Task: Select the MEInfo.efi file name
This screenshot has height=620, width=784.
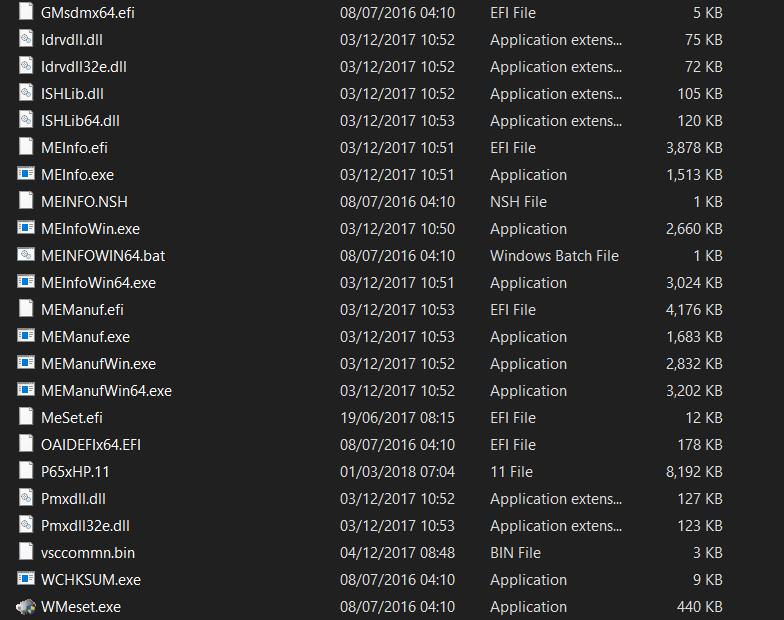Action: click(74, 148)
